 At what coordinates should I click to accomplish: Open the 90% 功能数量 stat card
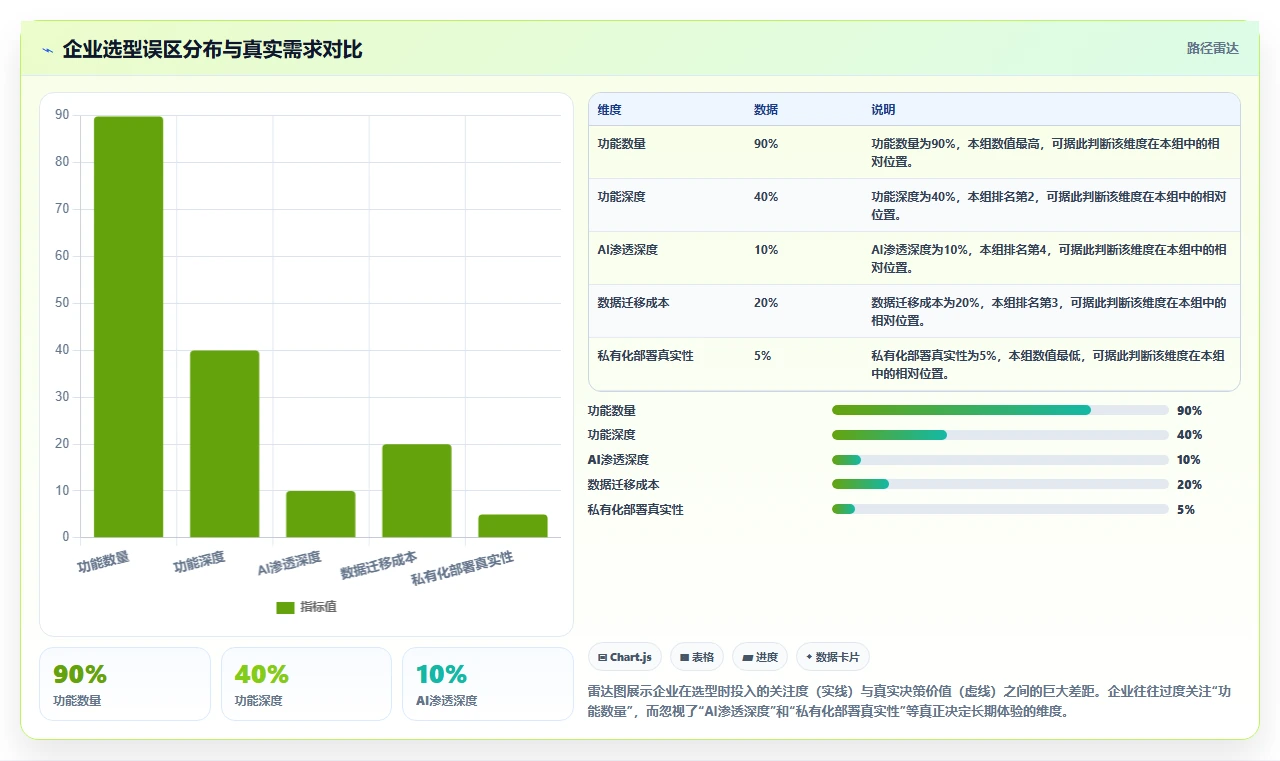pyautogui.click(x=125, y=684)
